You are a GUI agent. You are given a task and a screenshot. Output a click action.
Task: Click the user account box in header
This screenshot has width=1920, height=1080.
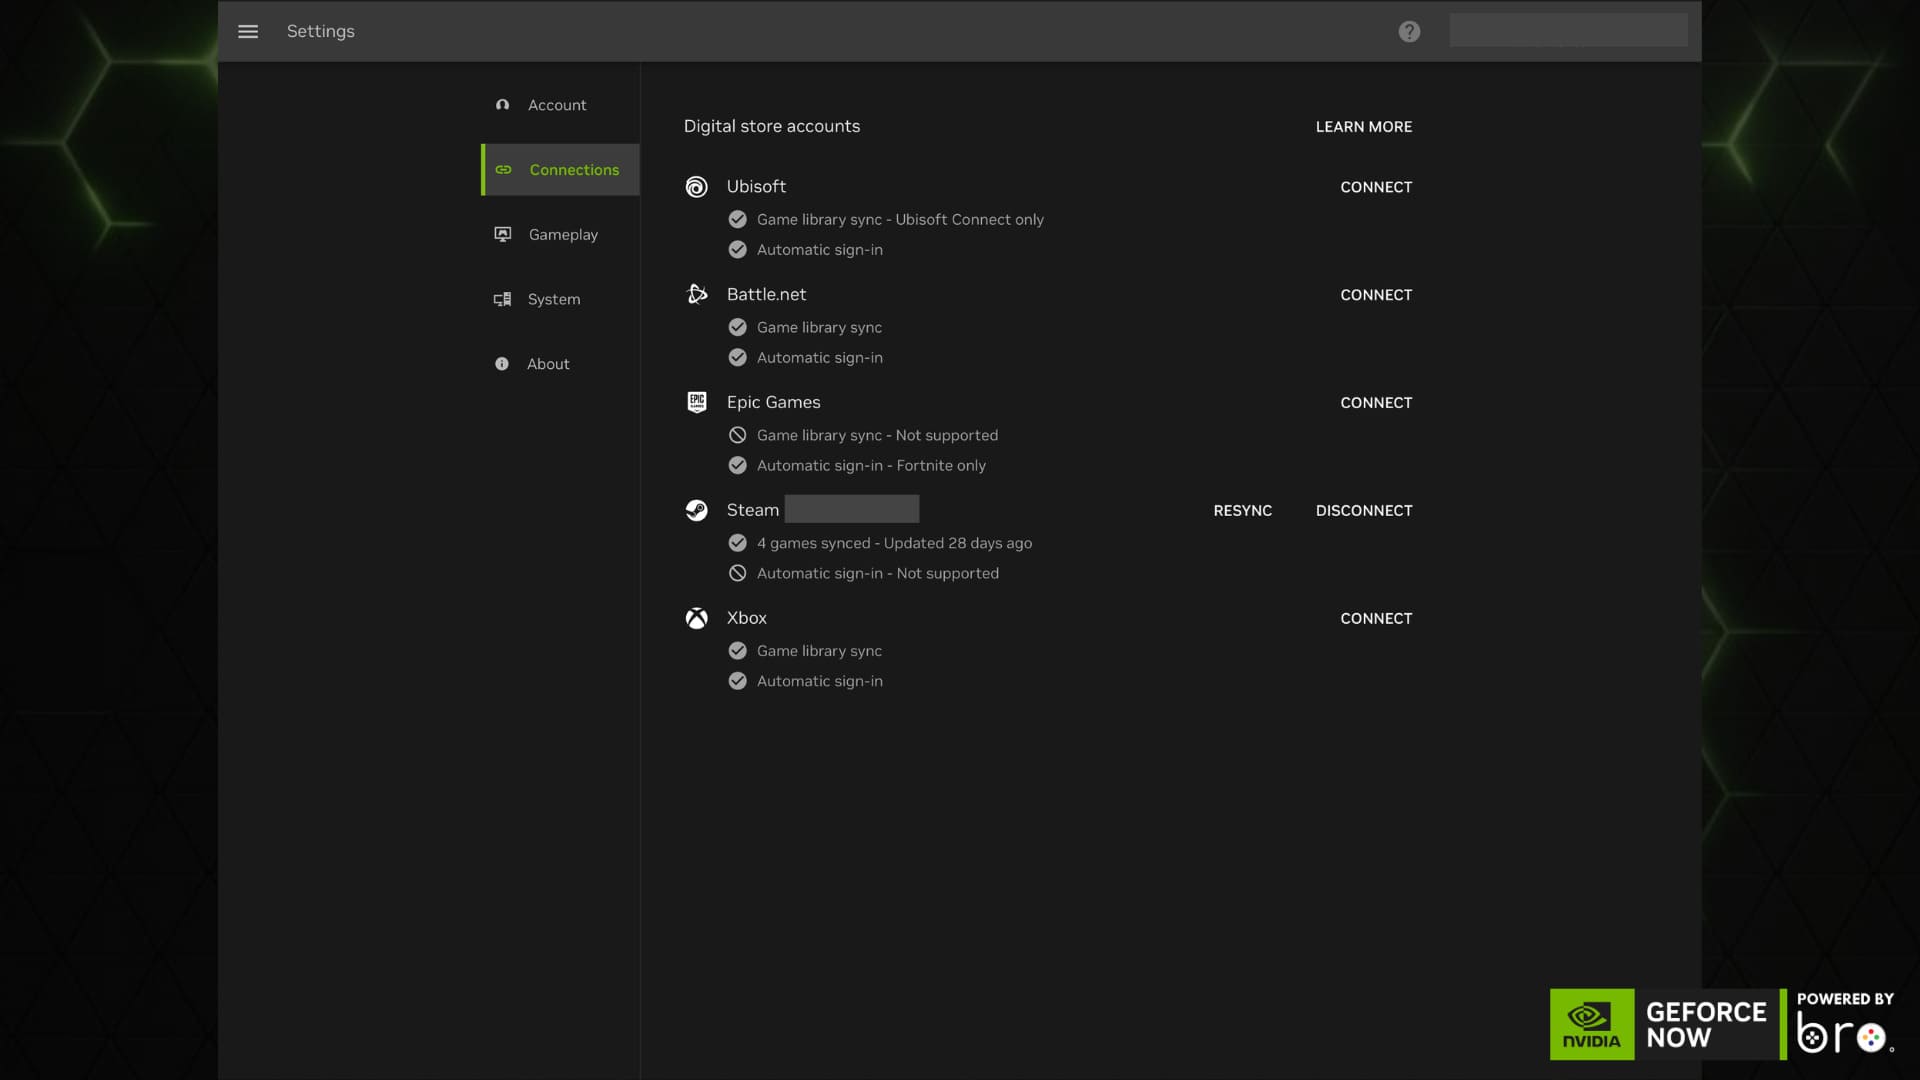pyautogui.click(x=1568, y=30)
